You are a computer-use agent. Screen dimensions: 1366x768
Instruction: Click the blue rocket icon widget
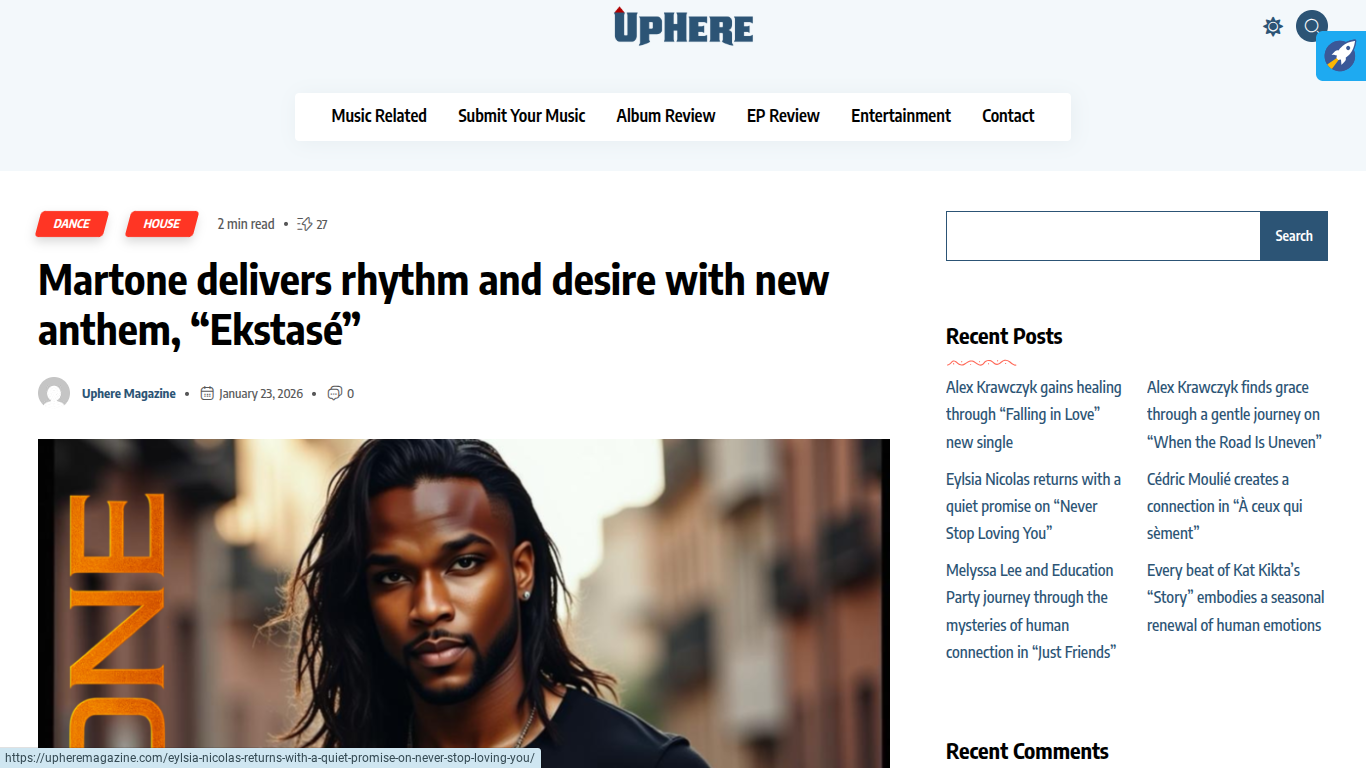(x=1341, y=55)
